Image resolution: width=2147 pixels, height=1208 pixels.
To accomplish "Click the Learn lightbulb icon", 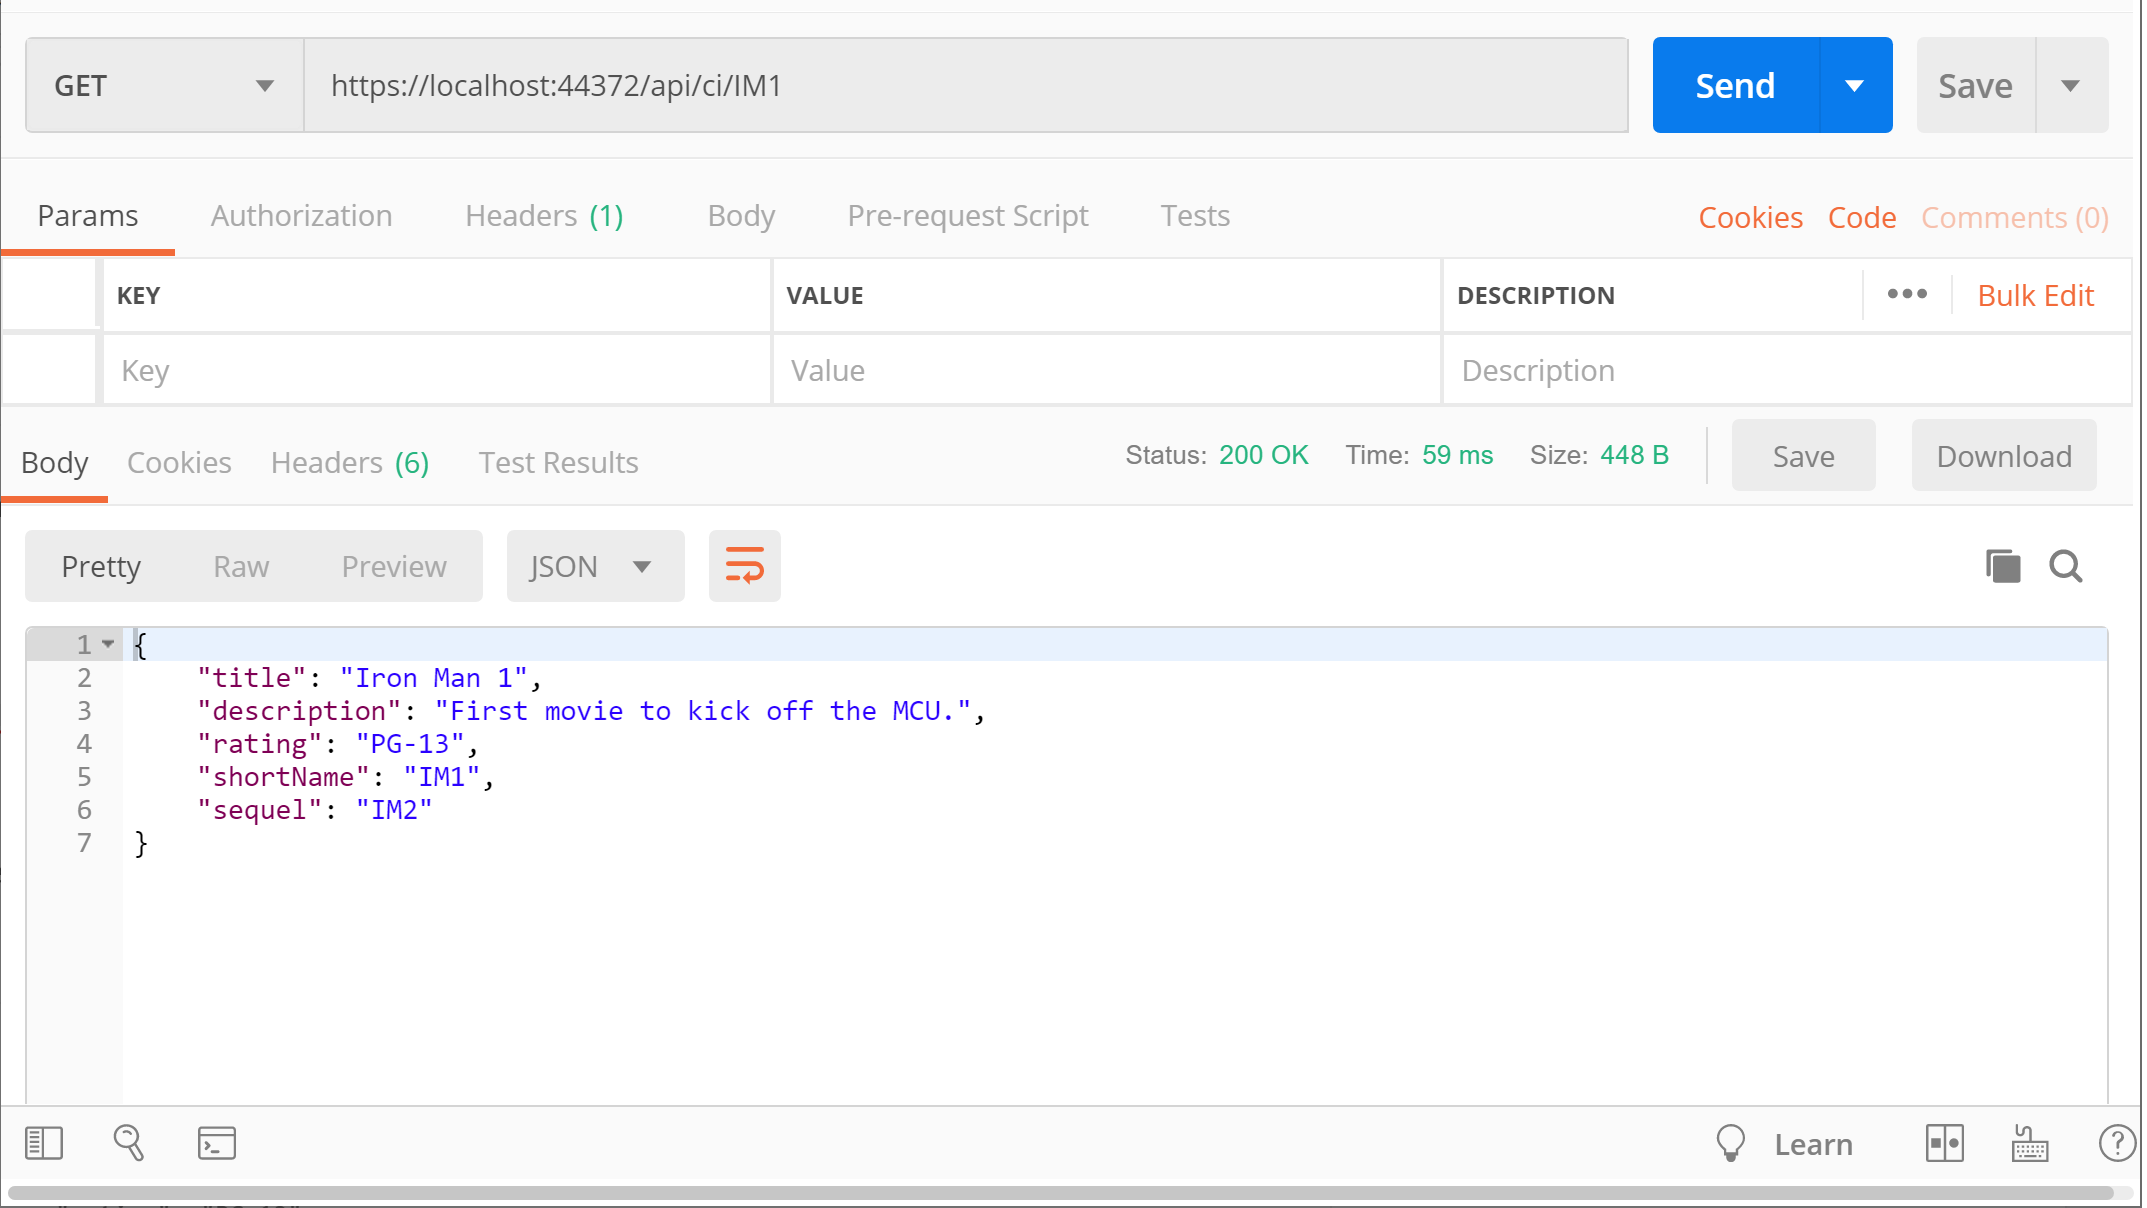I will tap(1730, 1143).
